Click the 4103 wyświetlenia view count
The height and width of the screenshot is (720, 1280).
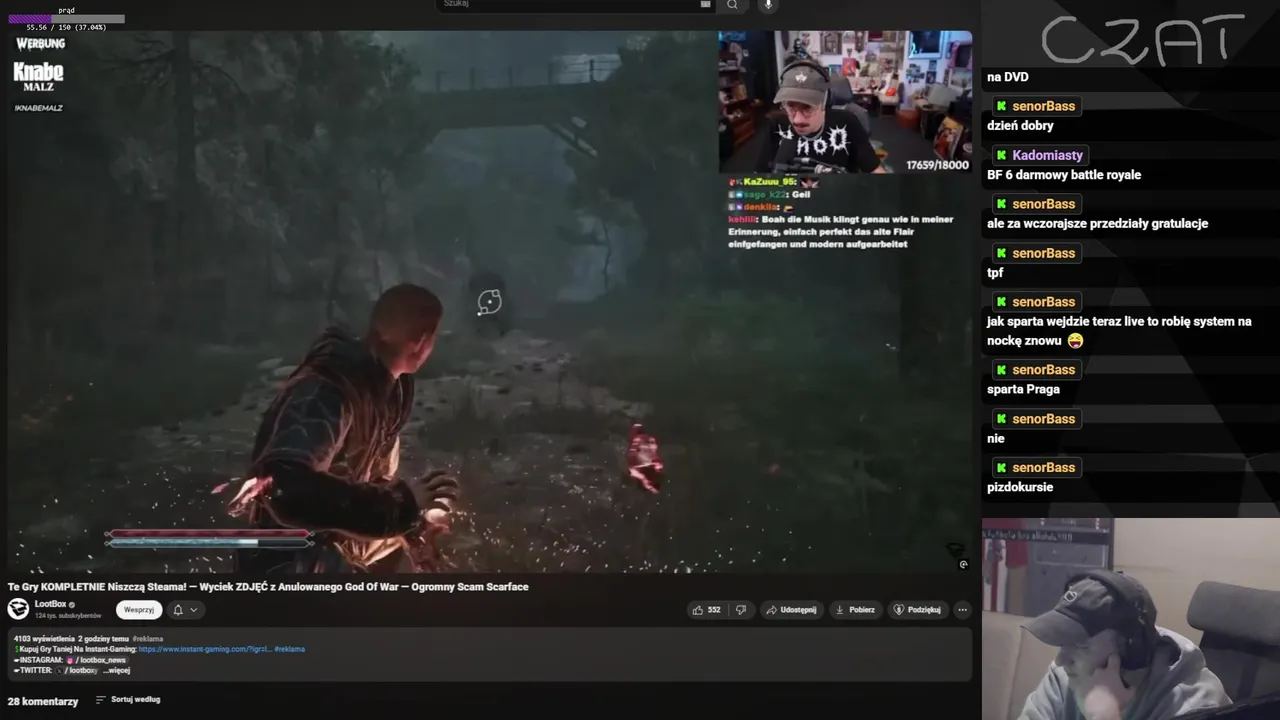point(43,638)
